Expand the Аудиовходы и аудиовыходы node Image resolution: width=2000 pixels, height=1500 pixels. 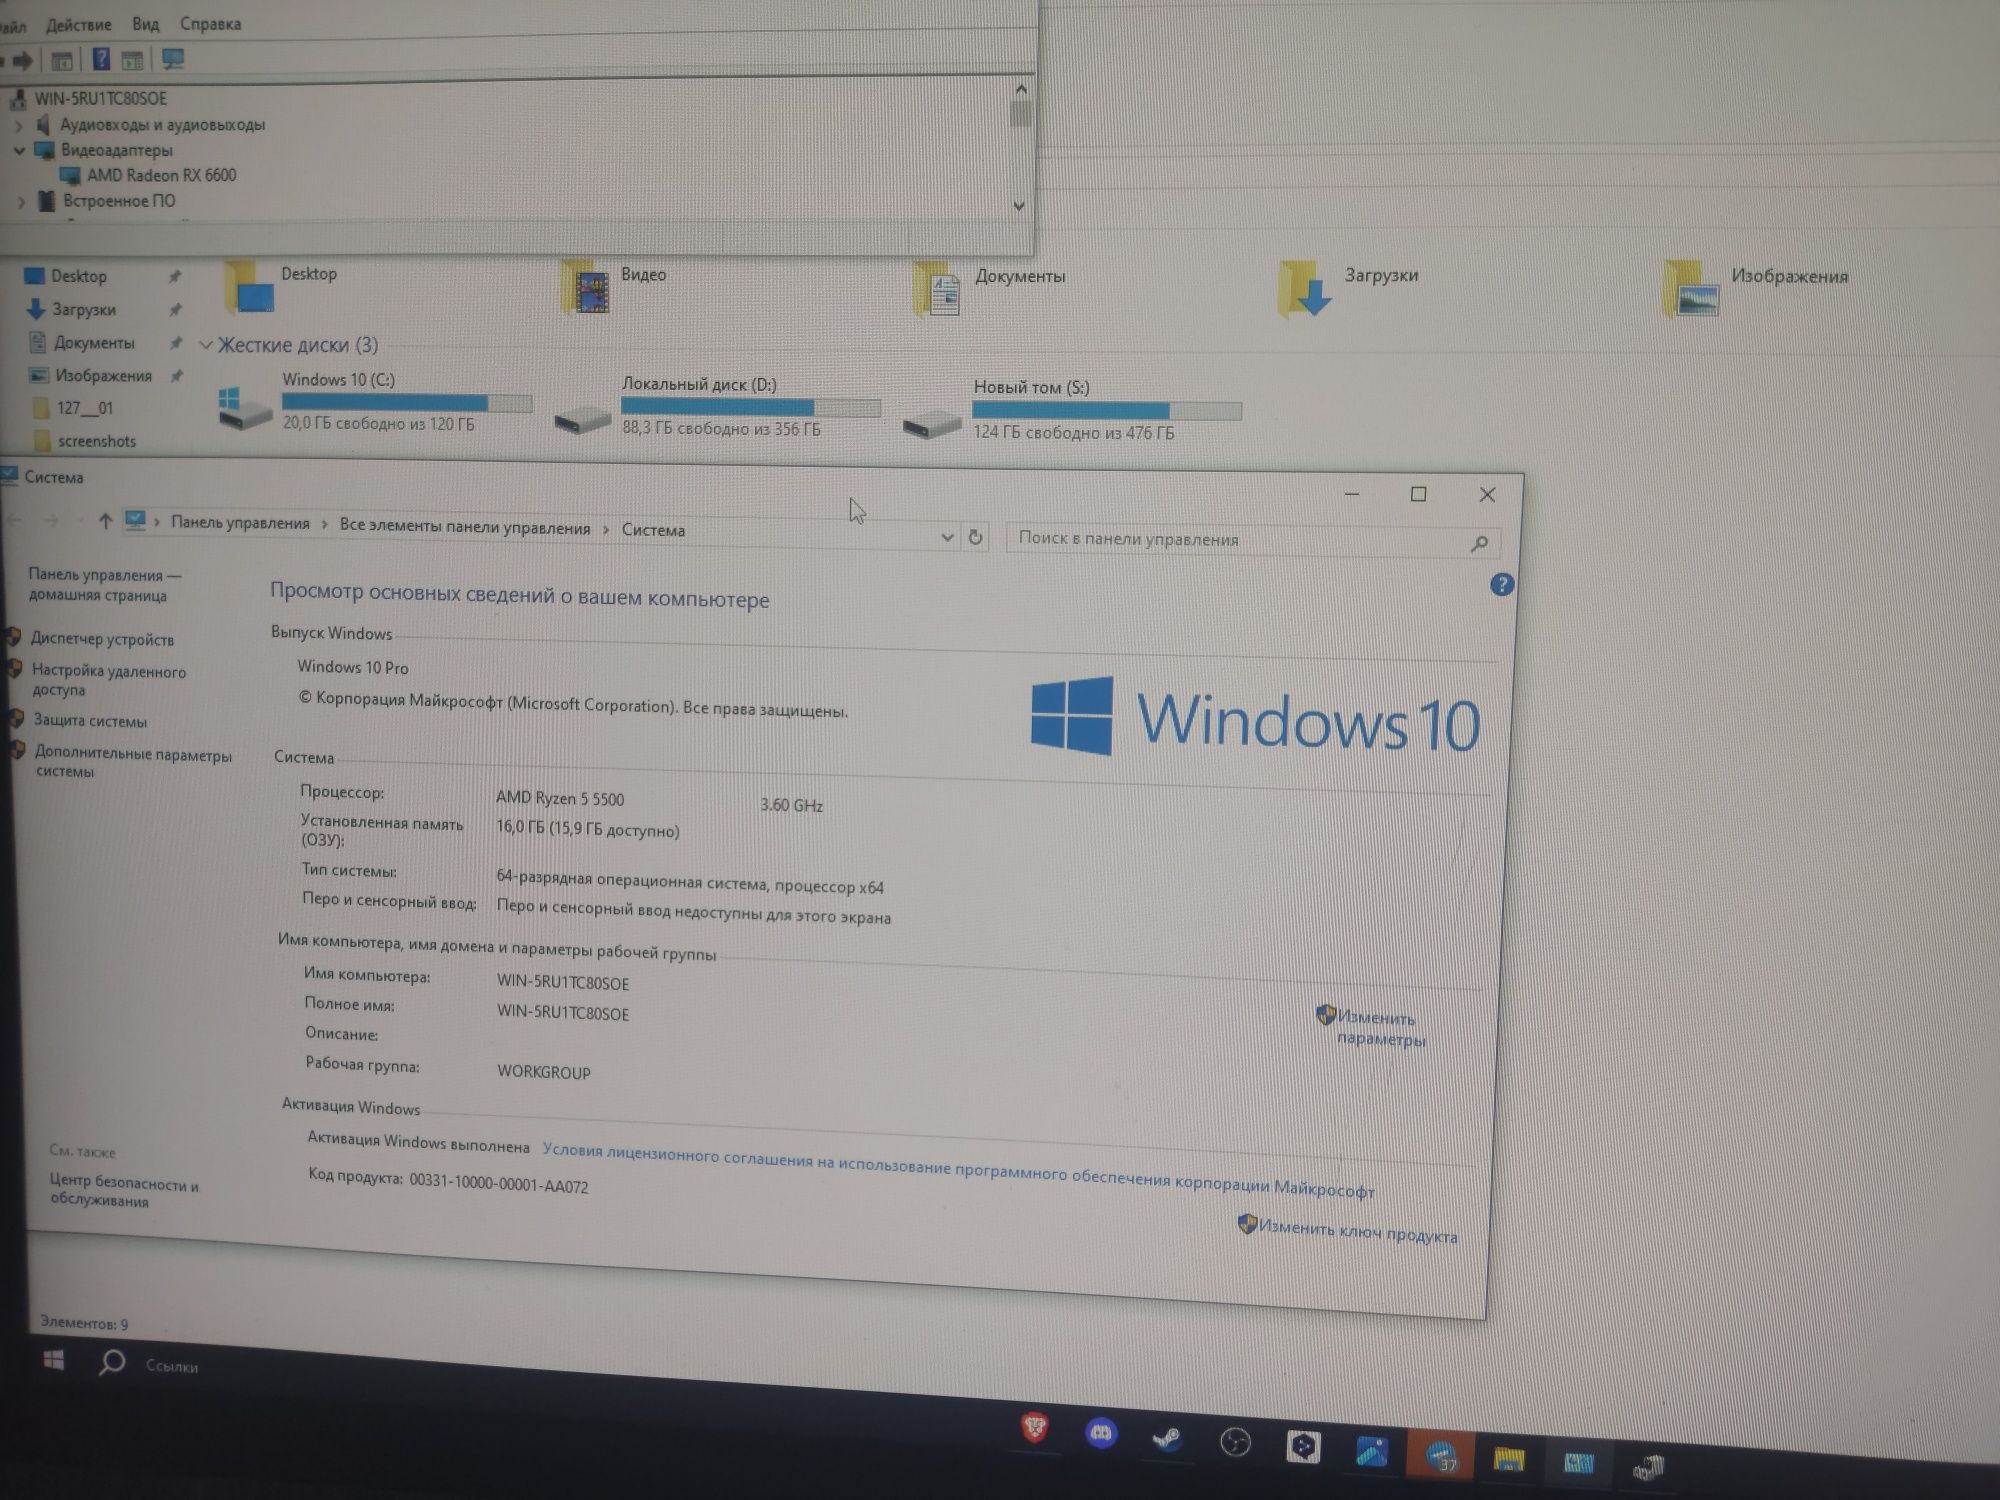pos(19,126)
